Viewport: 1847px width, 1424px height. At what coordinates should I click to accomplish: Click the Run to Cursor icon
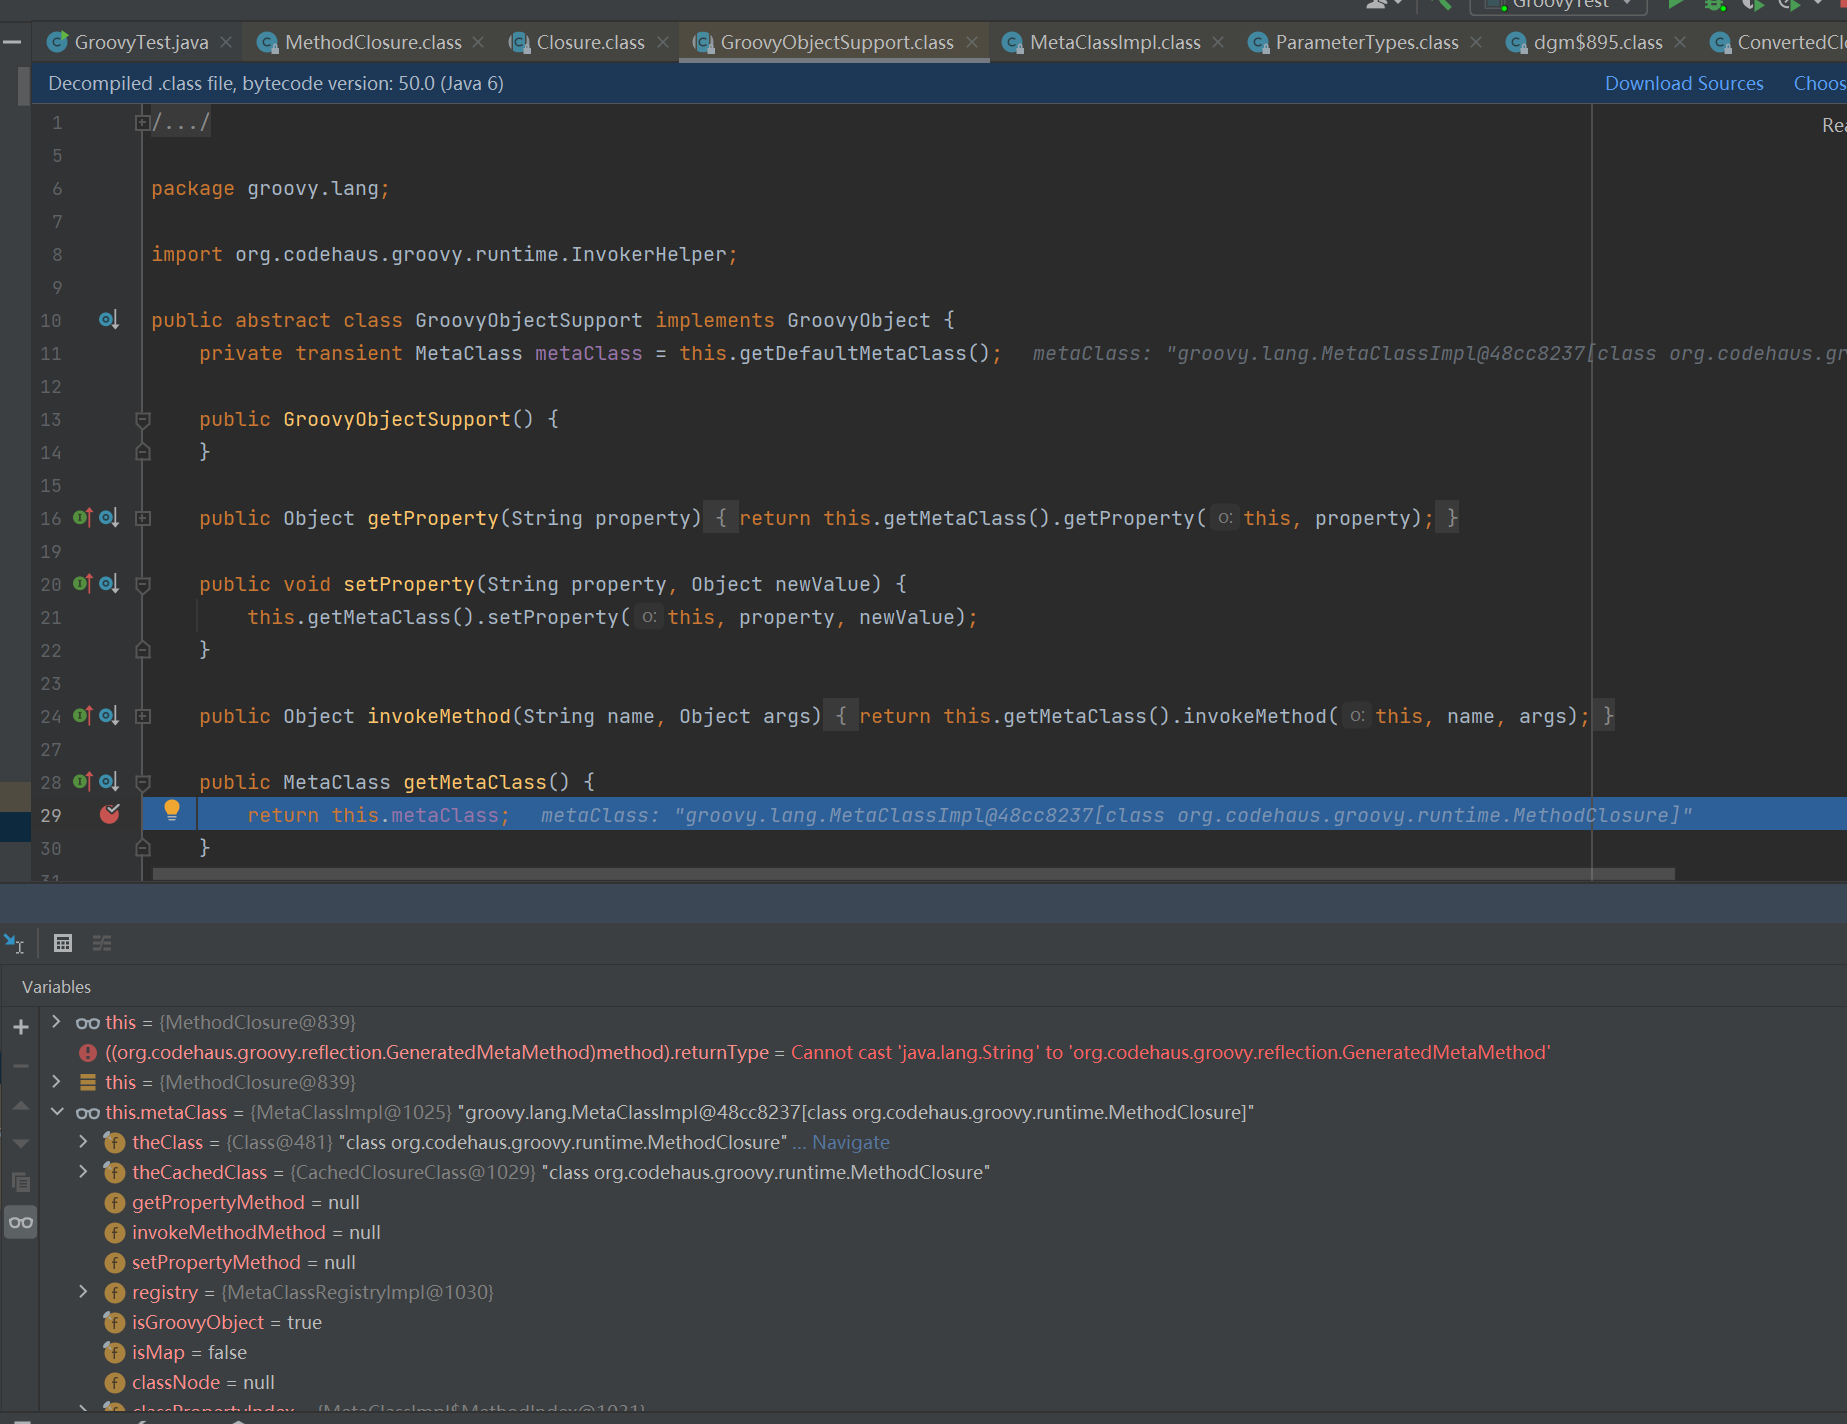tap(14, 943)
